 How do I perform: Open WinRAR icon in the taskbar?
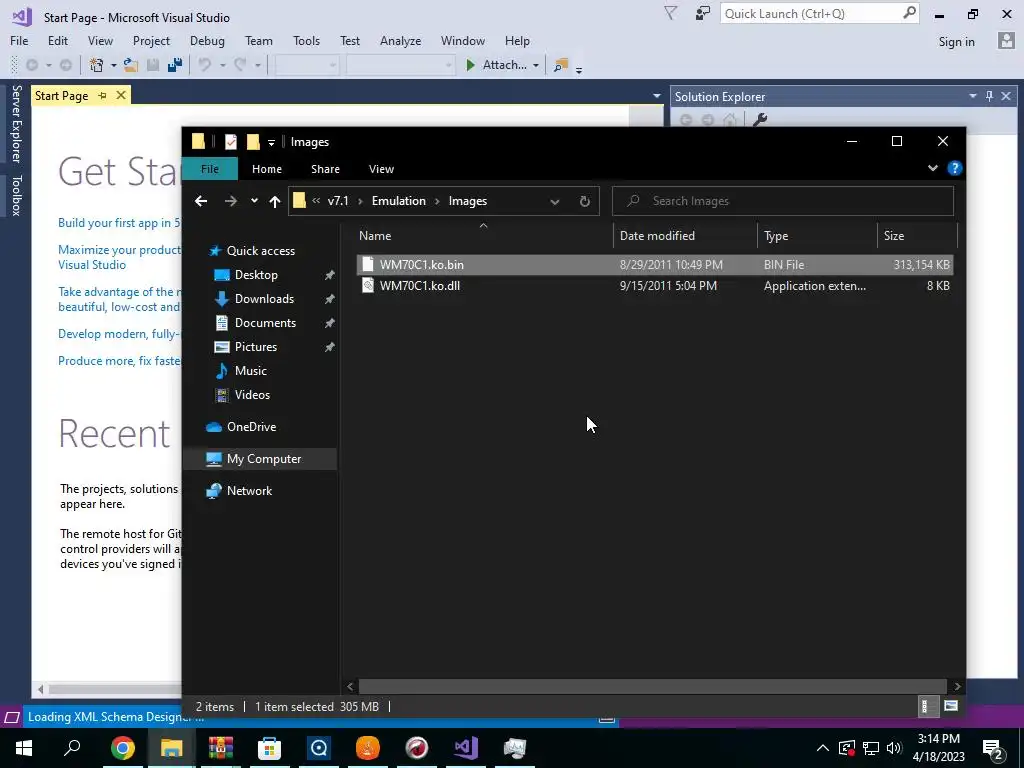(x=221, y=748)
